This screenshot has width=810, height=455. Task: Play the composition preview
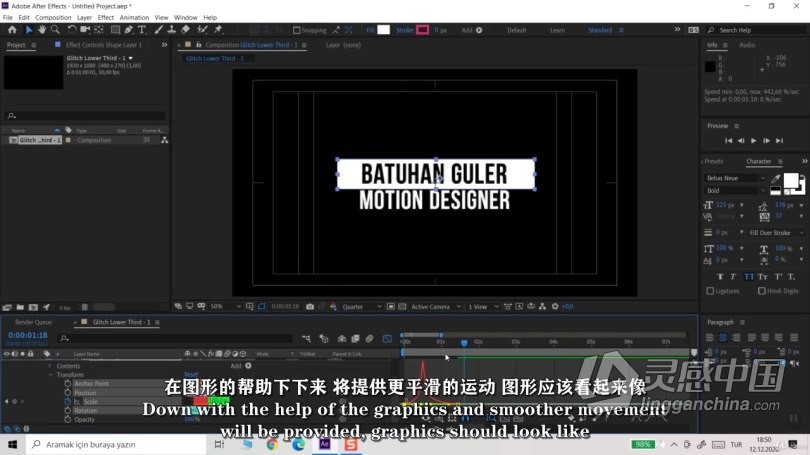(x=754, y=140)
